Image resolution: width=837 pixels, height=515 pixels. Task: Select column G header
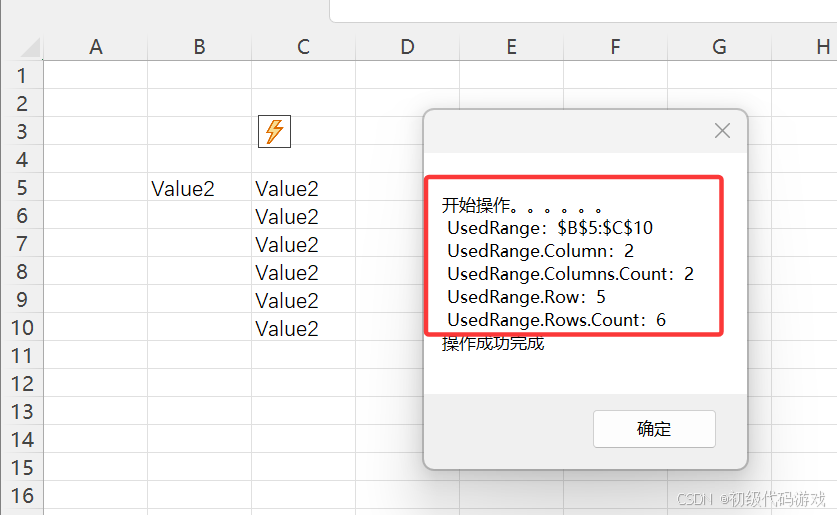(719, 47)
